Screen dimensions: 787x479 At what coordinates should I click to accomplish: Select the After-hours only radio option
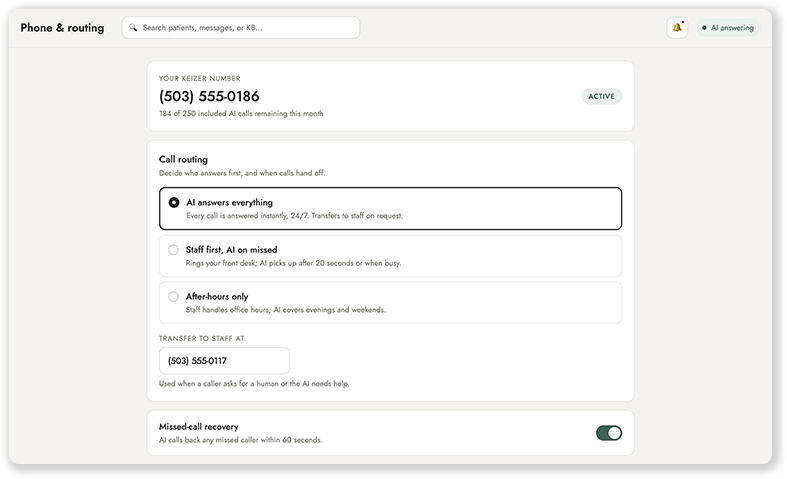point(173,296)
